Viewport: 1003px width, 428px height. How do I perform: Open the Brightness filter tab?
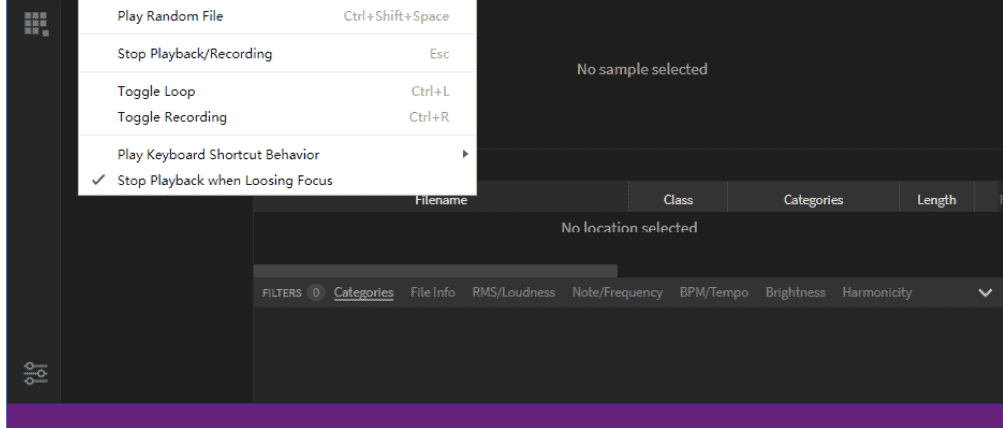795,292
